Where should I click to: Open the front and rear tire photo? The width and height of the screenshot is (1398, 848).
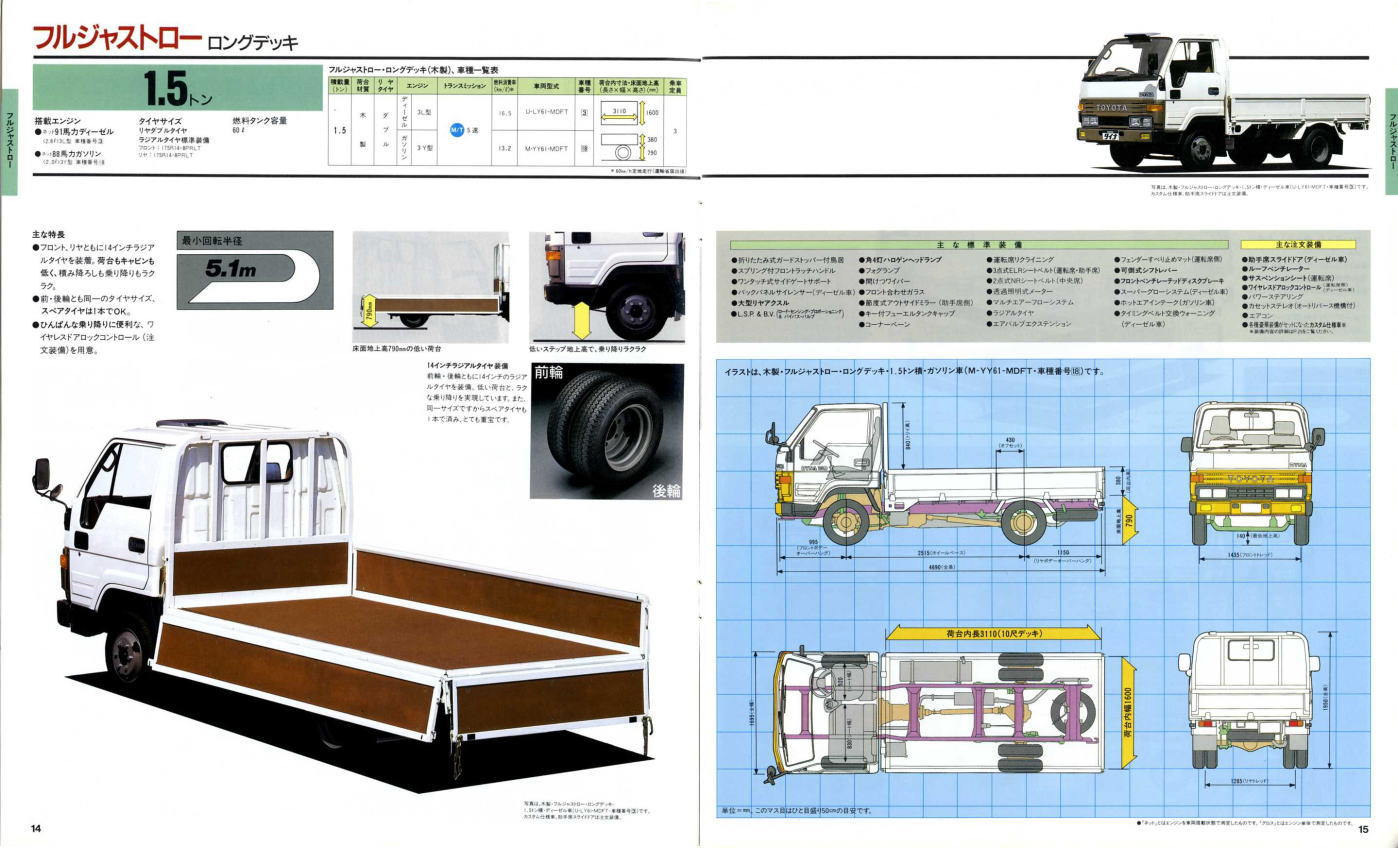click(x=607, y=432)
